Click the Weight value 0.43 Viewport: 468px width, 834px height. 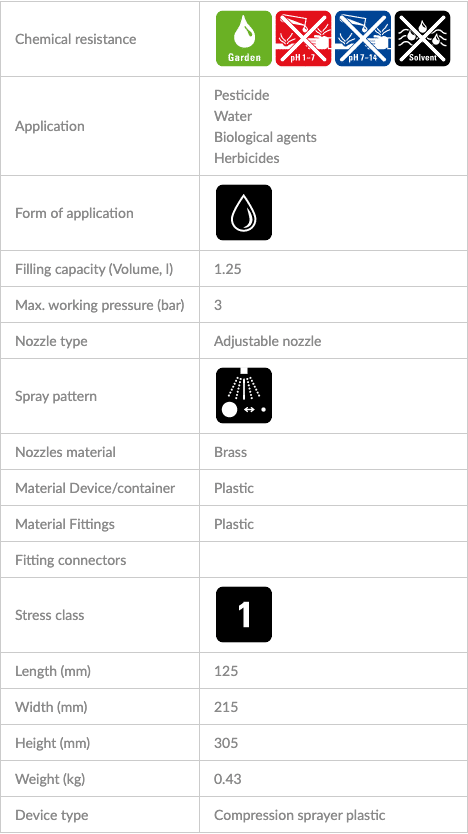click(228, 779)
